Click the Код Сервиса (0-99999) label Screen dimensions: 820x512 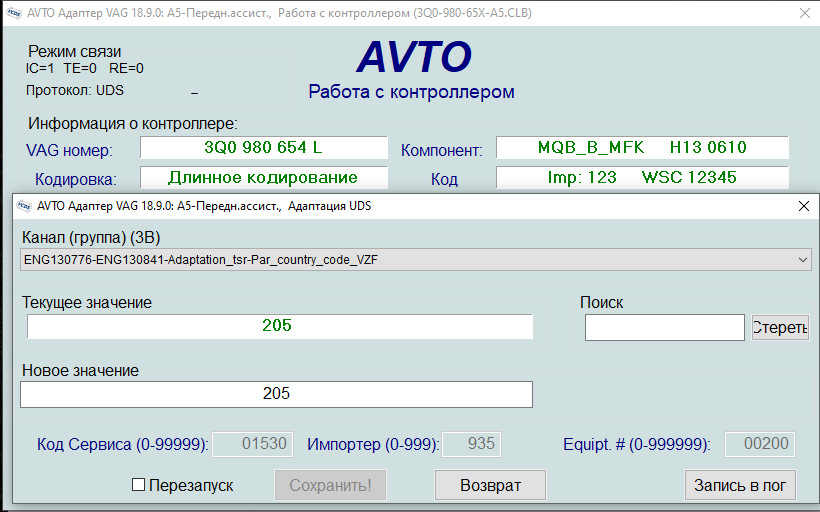(x=123, y=445)
